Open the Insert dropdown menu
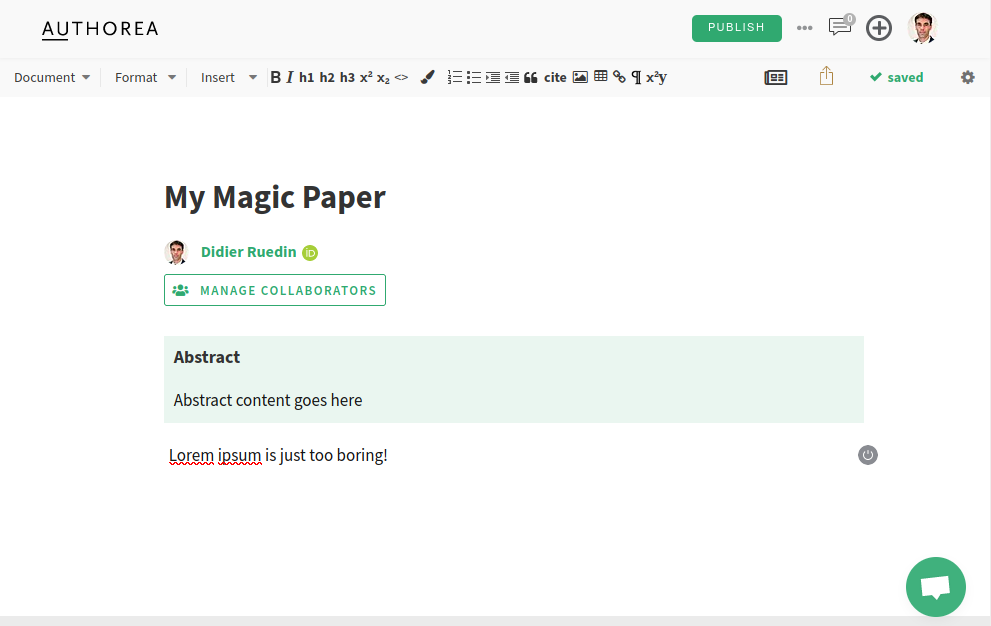 (x=228, y=77)
